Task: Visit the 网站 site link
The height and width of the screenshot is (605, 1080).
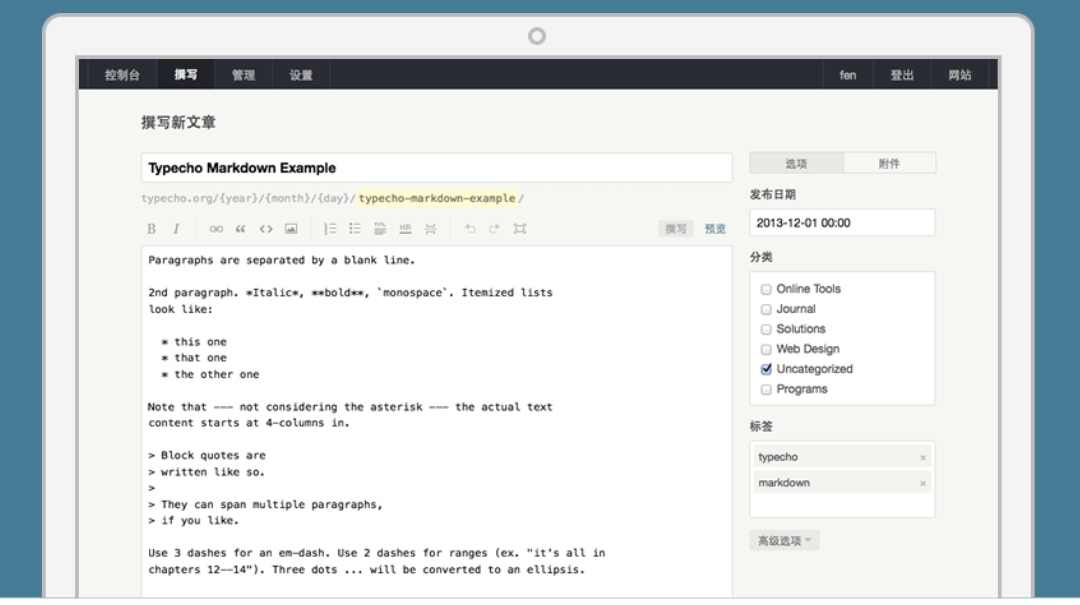Action: [959, 74]
